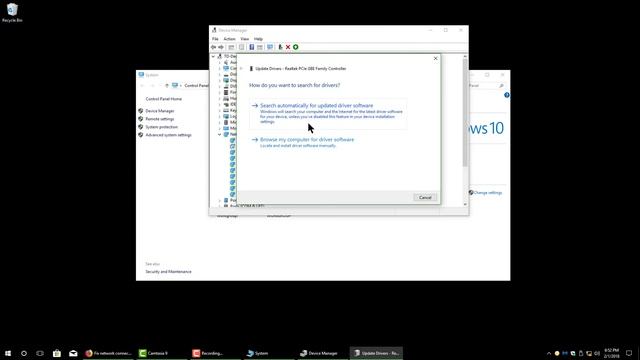The image size is (640, 360).
Task: Click red X Uninstall device icon
Action: pyautogui.click(x=288, y=47)
